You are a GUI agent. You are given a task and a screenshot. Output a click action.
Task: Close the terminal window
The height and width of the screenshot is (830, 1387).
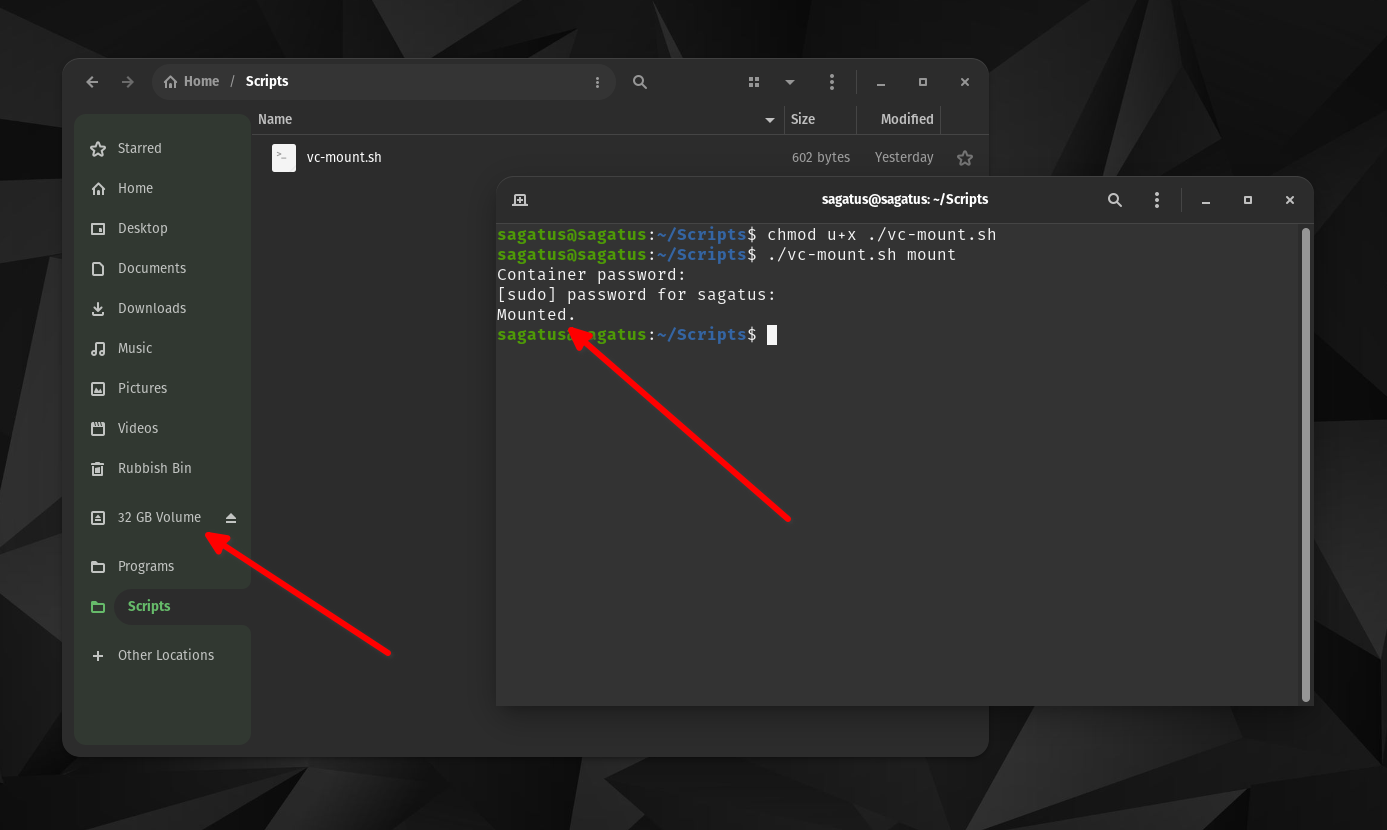1290,200
